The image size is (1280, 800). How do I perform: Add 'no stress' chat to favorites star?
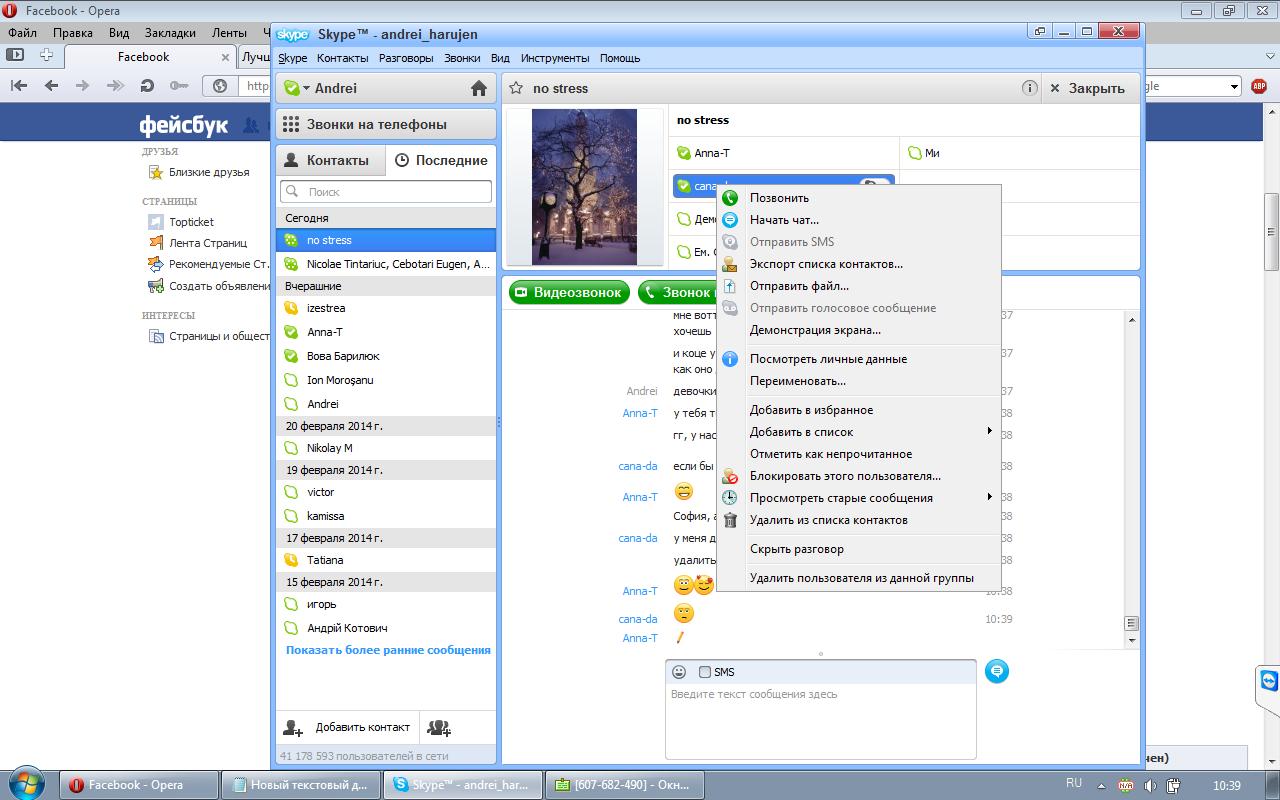point(516,88)
